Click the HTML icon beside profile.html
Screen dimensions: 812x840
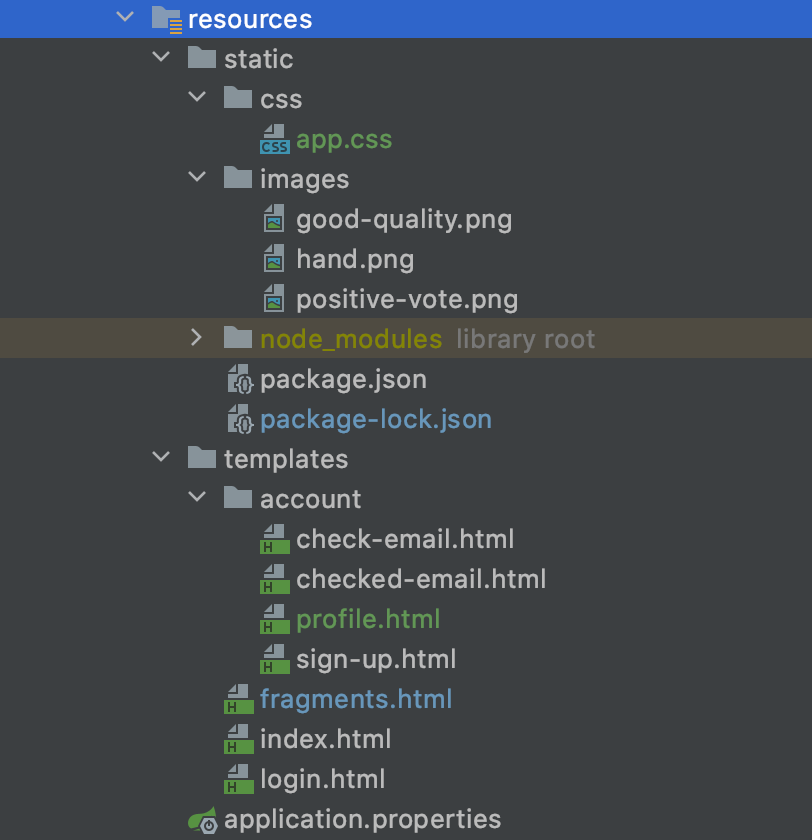(x=274, y=619)
